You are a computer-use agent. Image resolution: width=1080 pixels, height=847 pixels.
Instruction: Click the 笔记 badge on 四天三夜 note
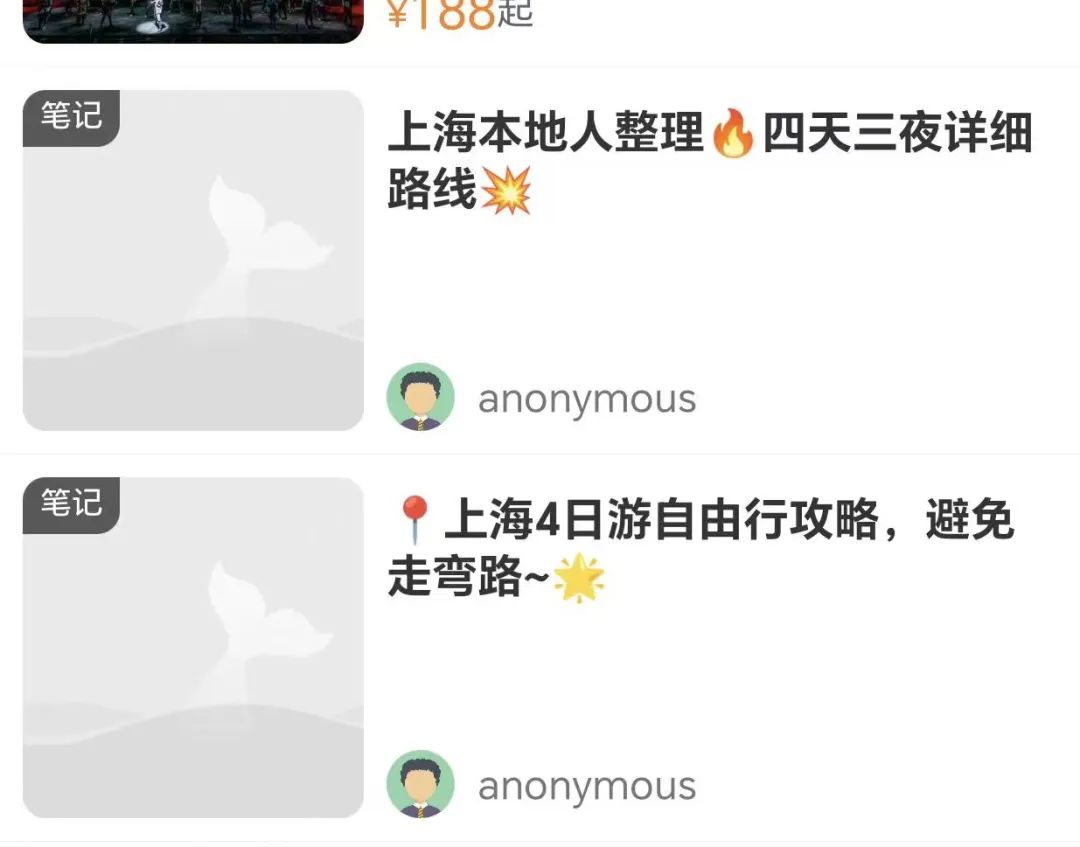tap(71, 117)
